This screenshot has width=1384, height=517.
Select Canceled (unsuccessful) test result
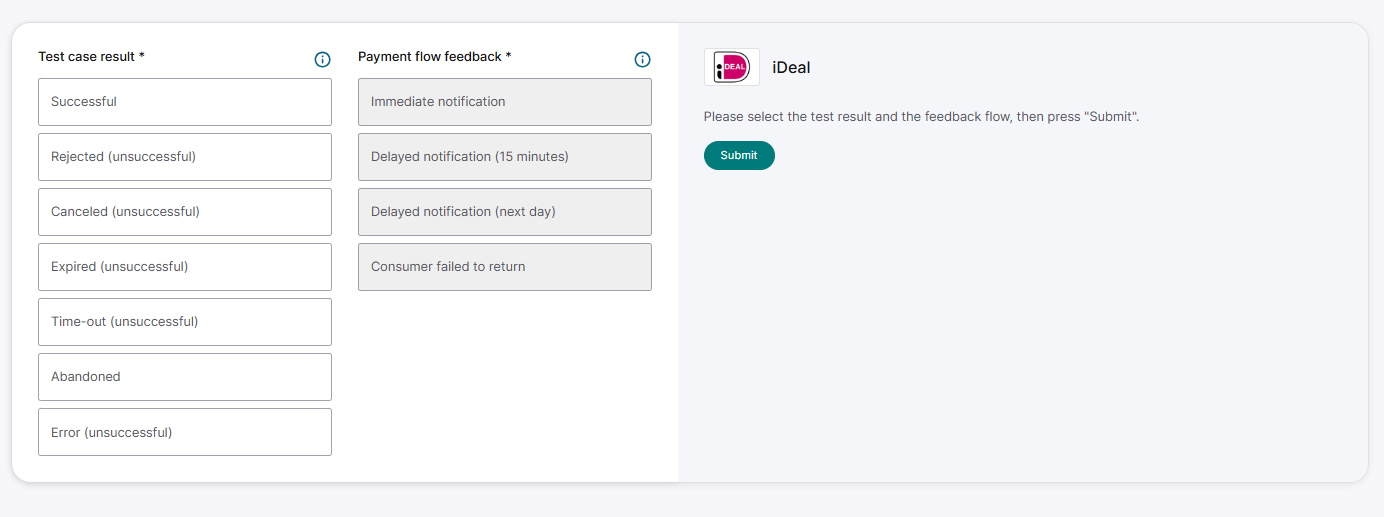pyautogui.click(x=185, y=212)
